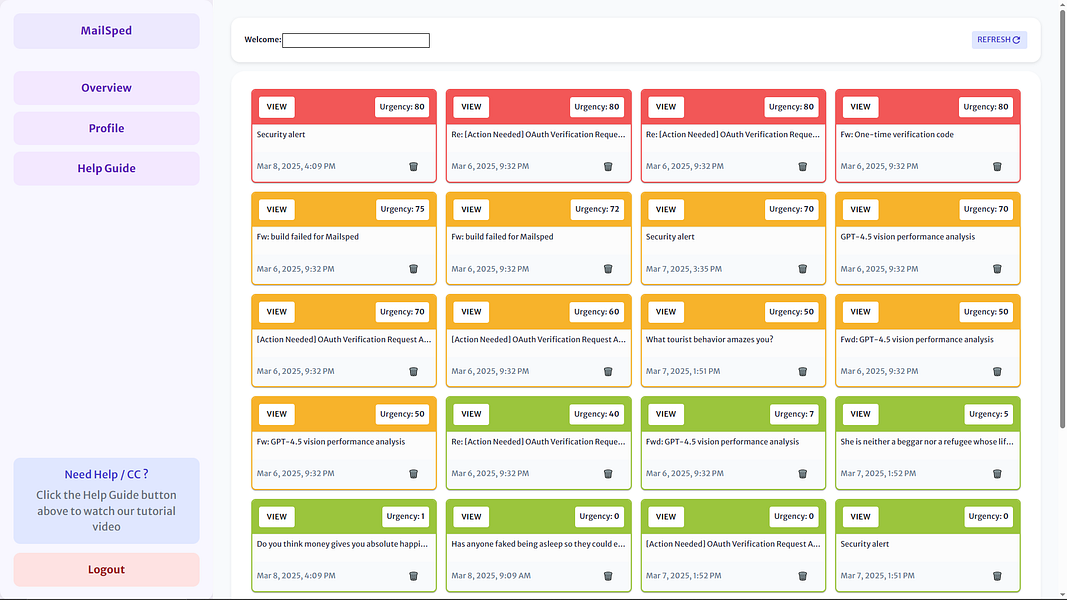Trash the 'What tourist behavior amazes you?' email
The image size is (1067, 600).
(802, 371)
